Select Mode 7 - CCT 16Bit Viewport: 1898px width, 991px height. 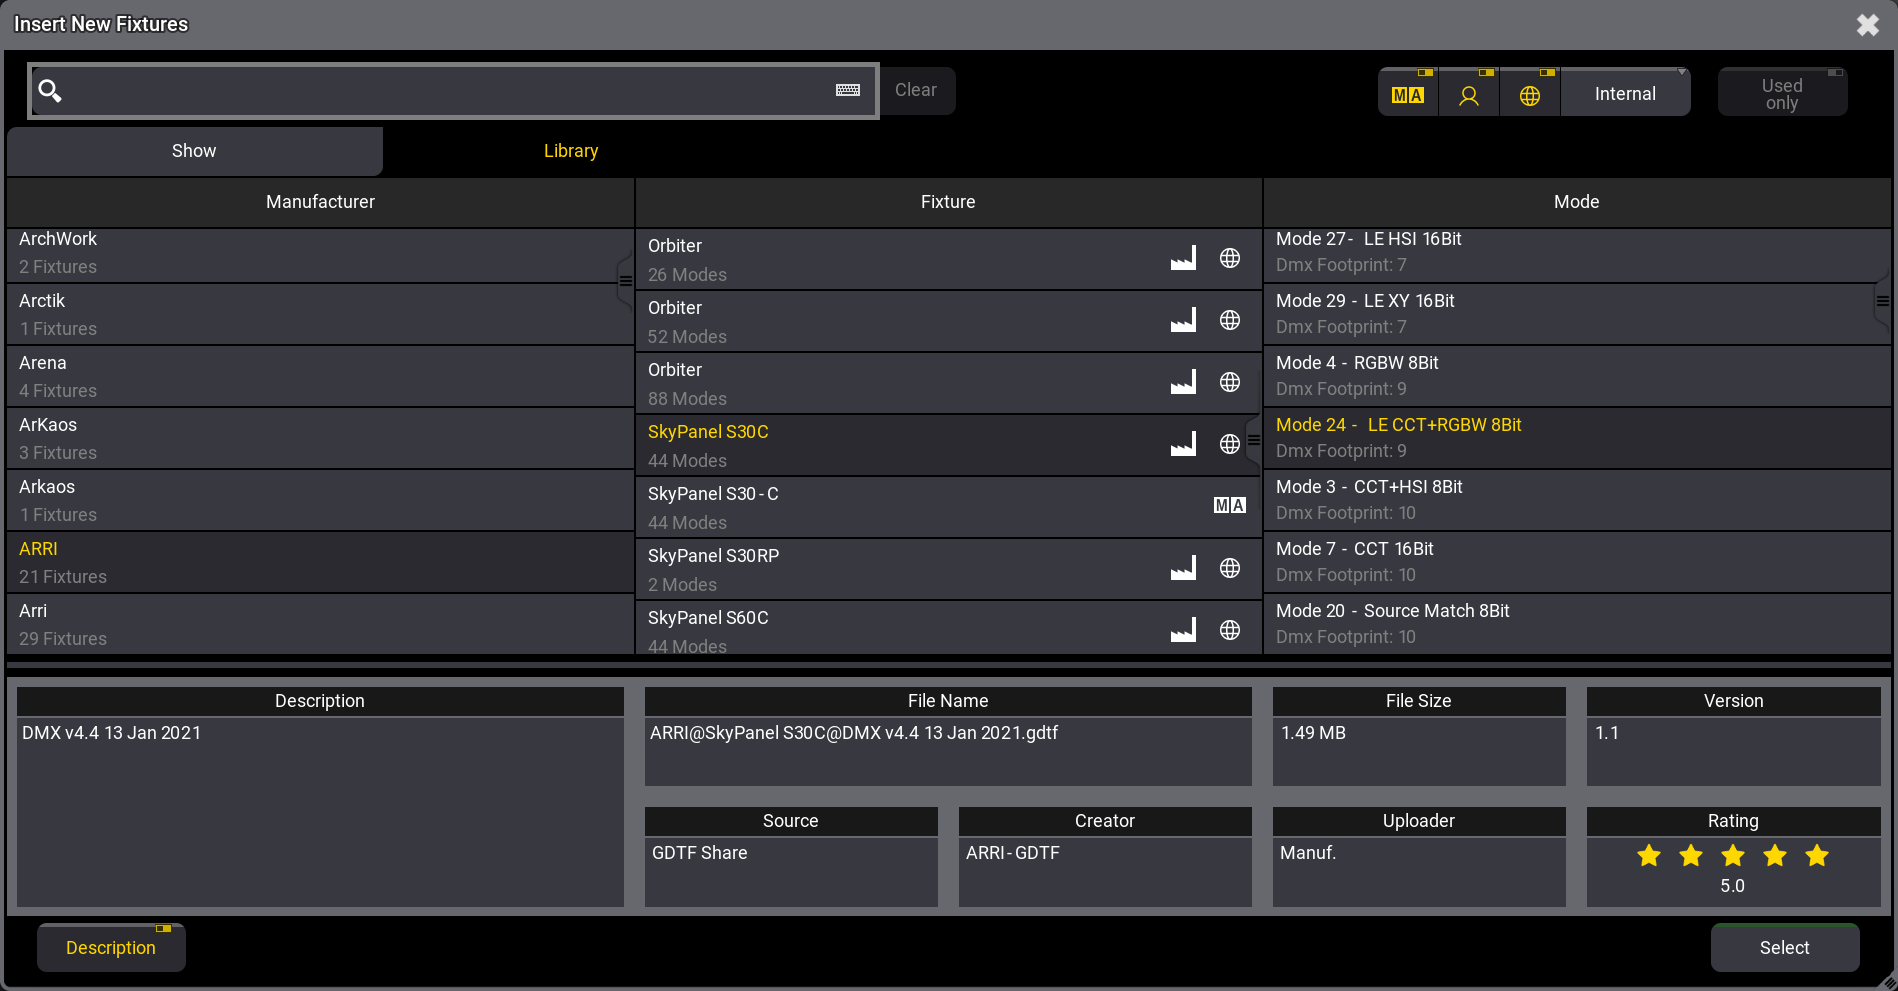coord(1576,561)
